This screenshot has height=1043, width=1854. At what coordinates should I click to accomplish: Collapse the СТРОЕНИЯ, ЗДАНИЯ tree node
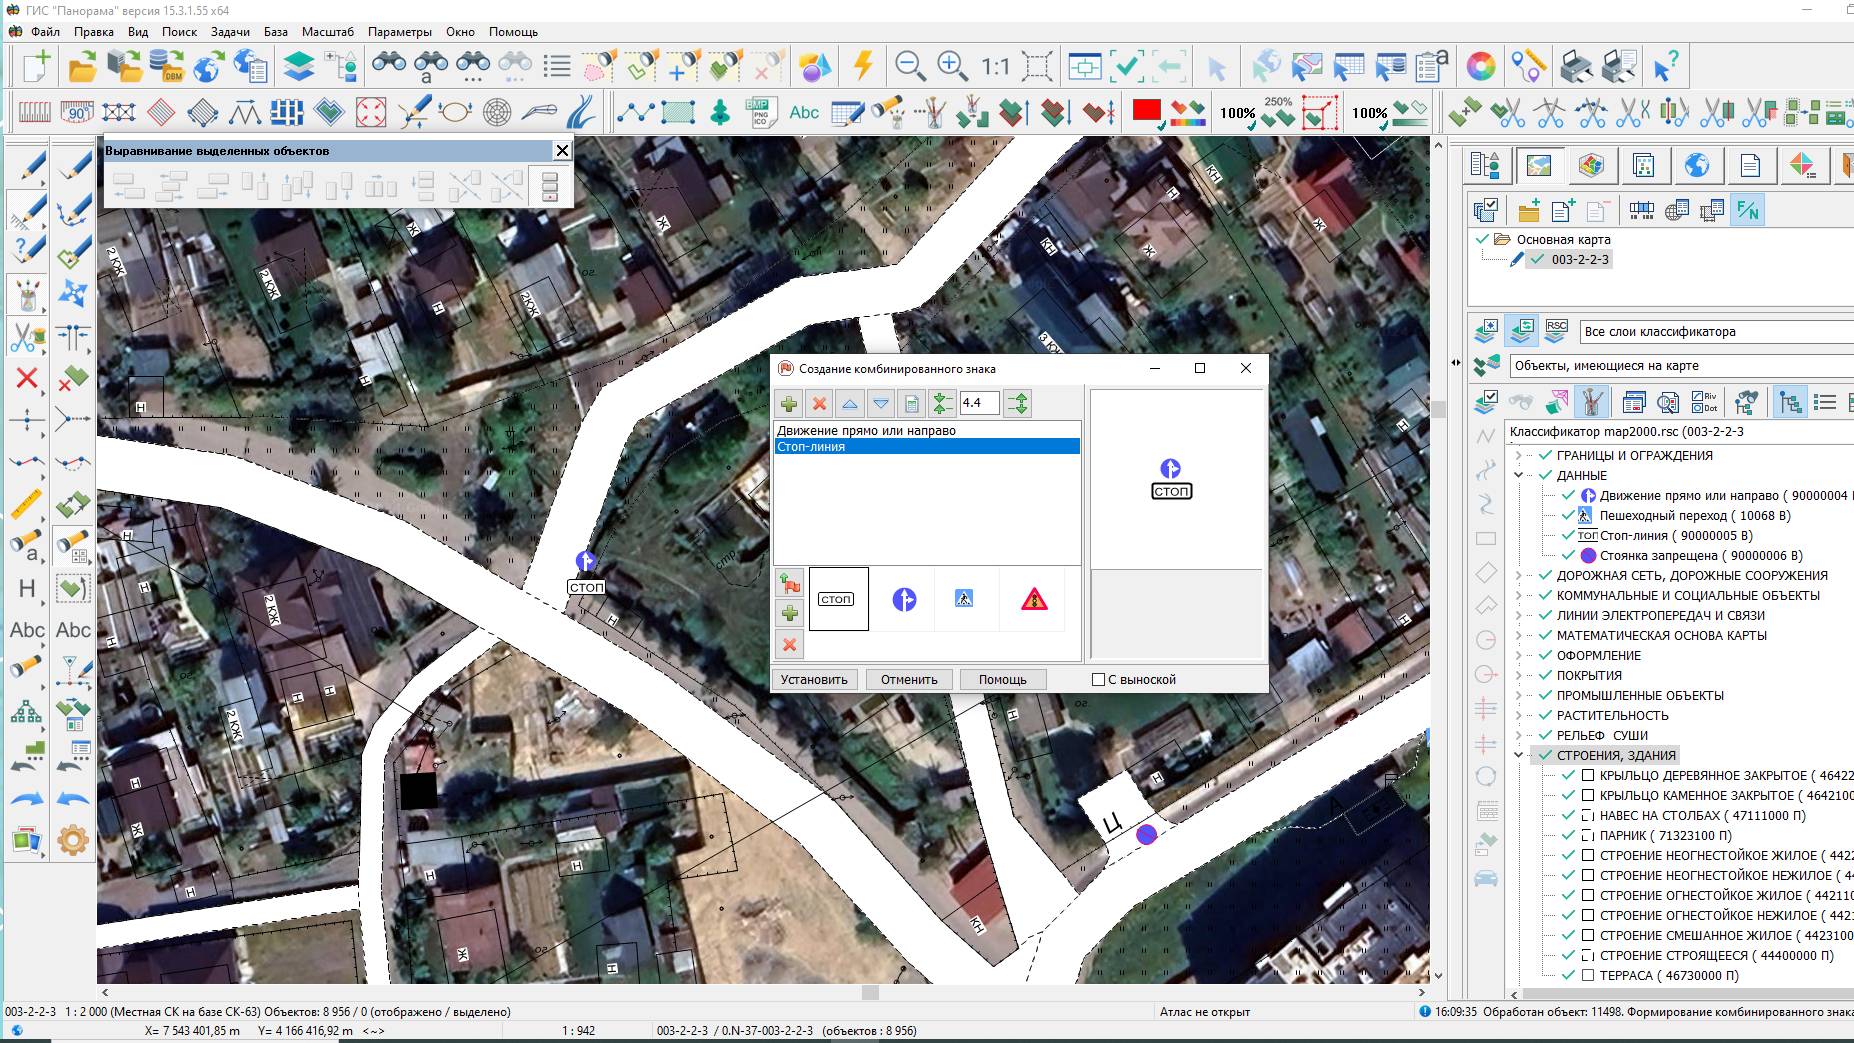coord(1519,756)
